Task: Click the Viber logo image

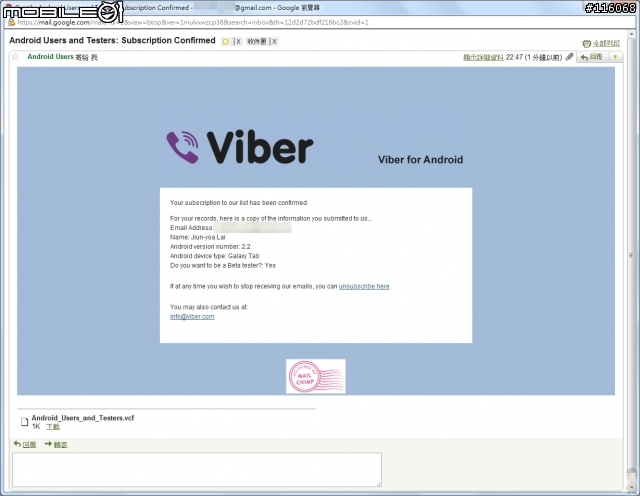Action: [x=240, y=147]
